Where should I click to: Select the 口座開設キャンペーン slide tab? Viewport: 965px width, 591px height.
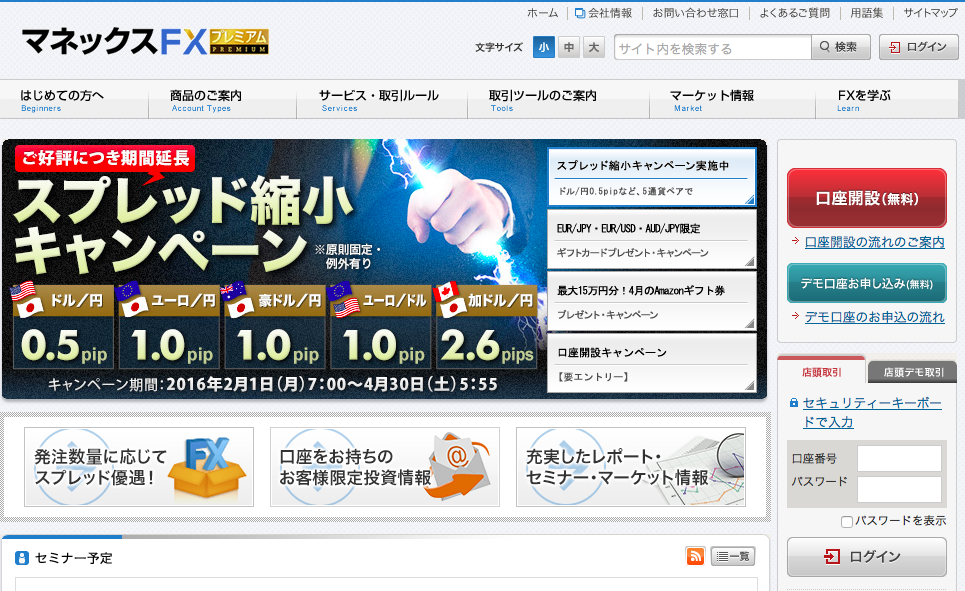coord(652,363)
